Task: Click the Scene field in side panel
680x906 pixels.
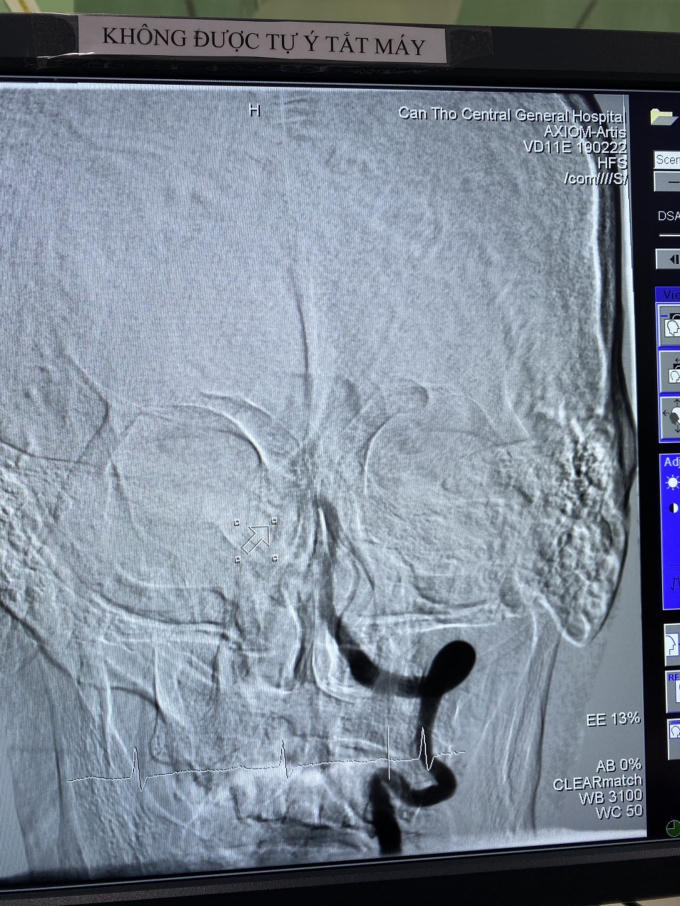Action: (x=667, y=159)
